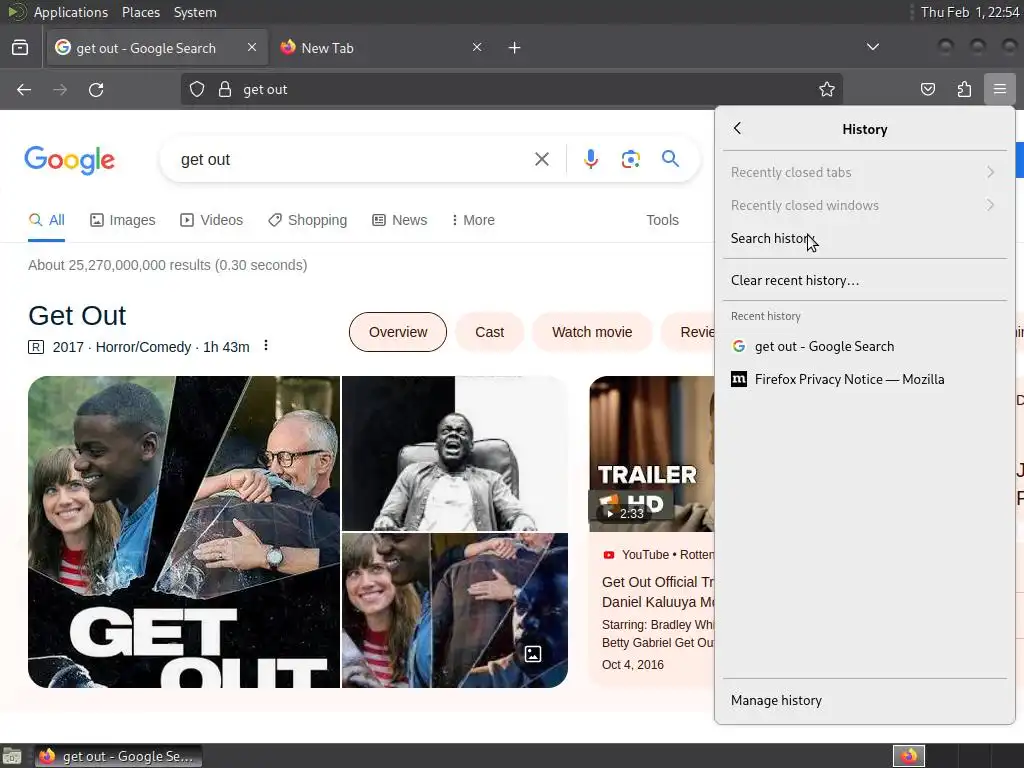Expand Recently closed windows submenu
Screen dimensions: 1024x768
click(865, 205)
